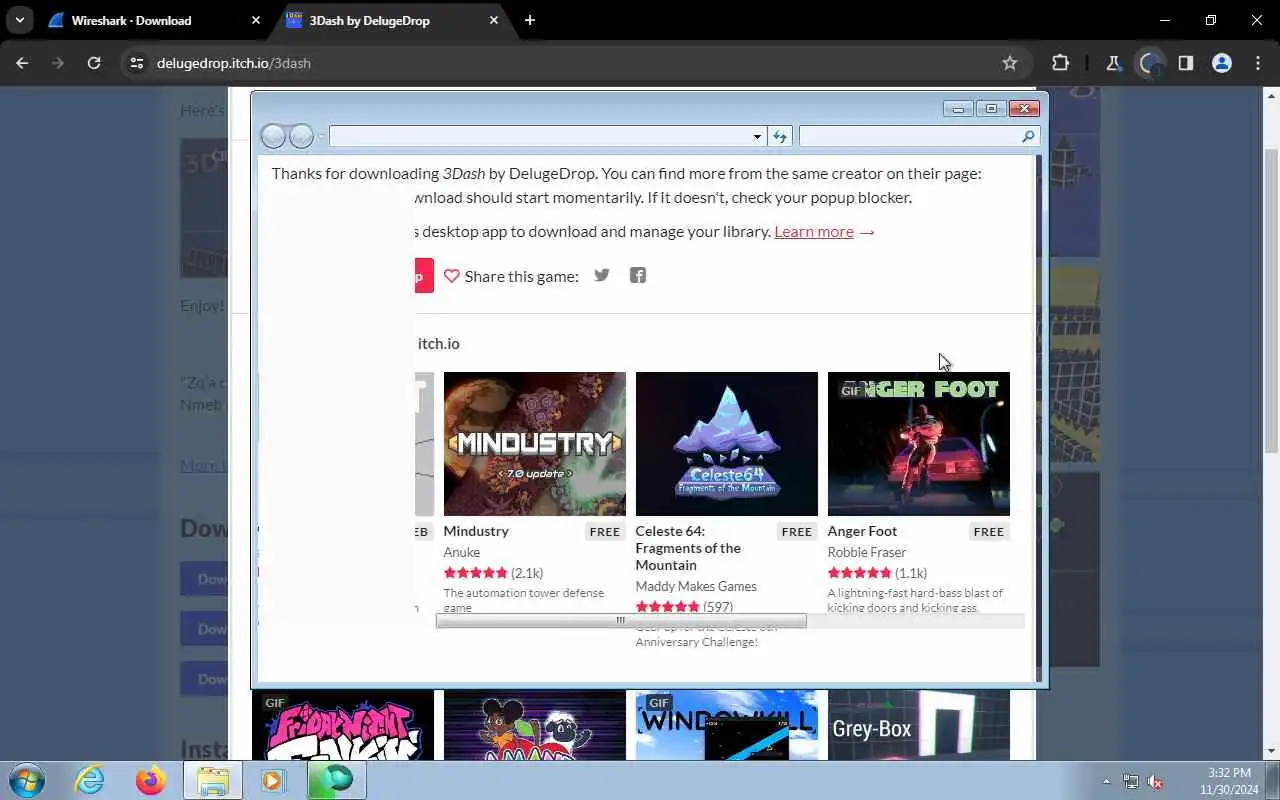
Task: Open the Chrome extensions puzzle icon
Action: tap(1060, 63)
